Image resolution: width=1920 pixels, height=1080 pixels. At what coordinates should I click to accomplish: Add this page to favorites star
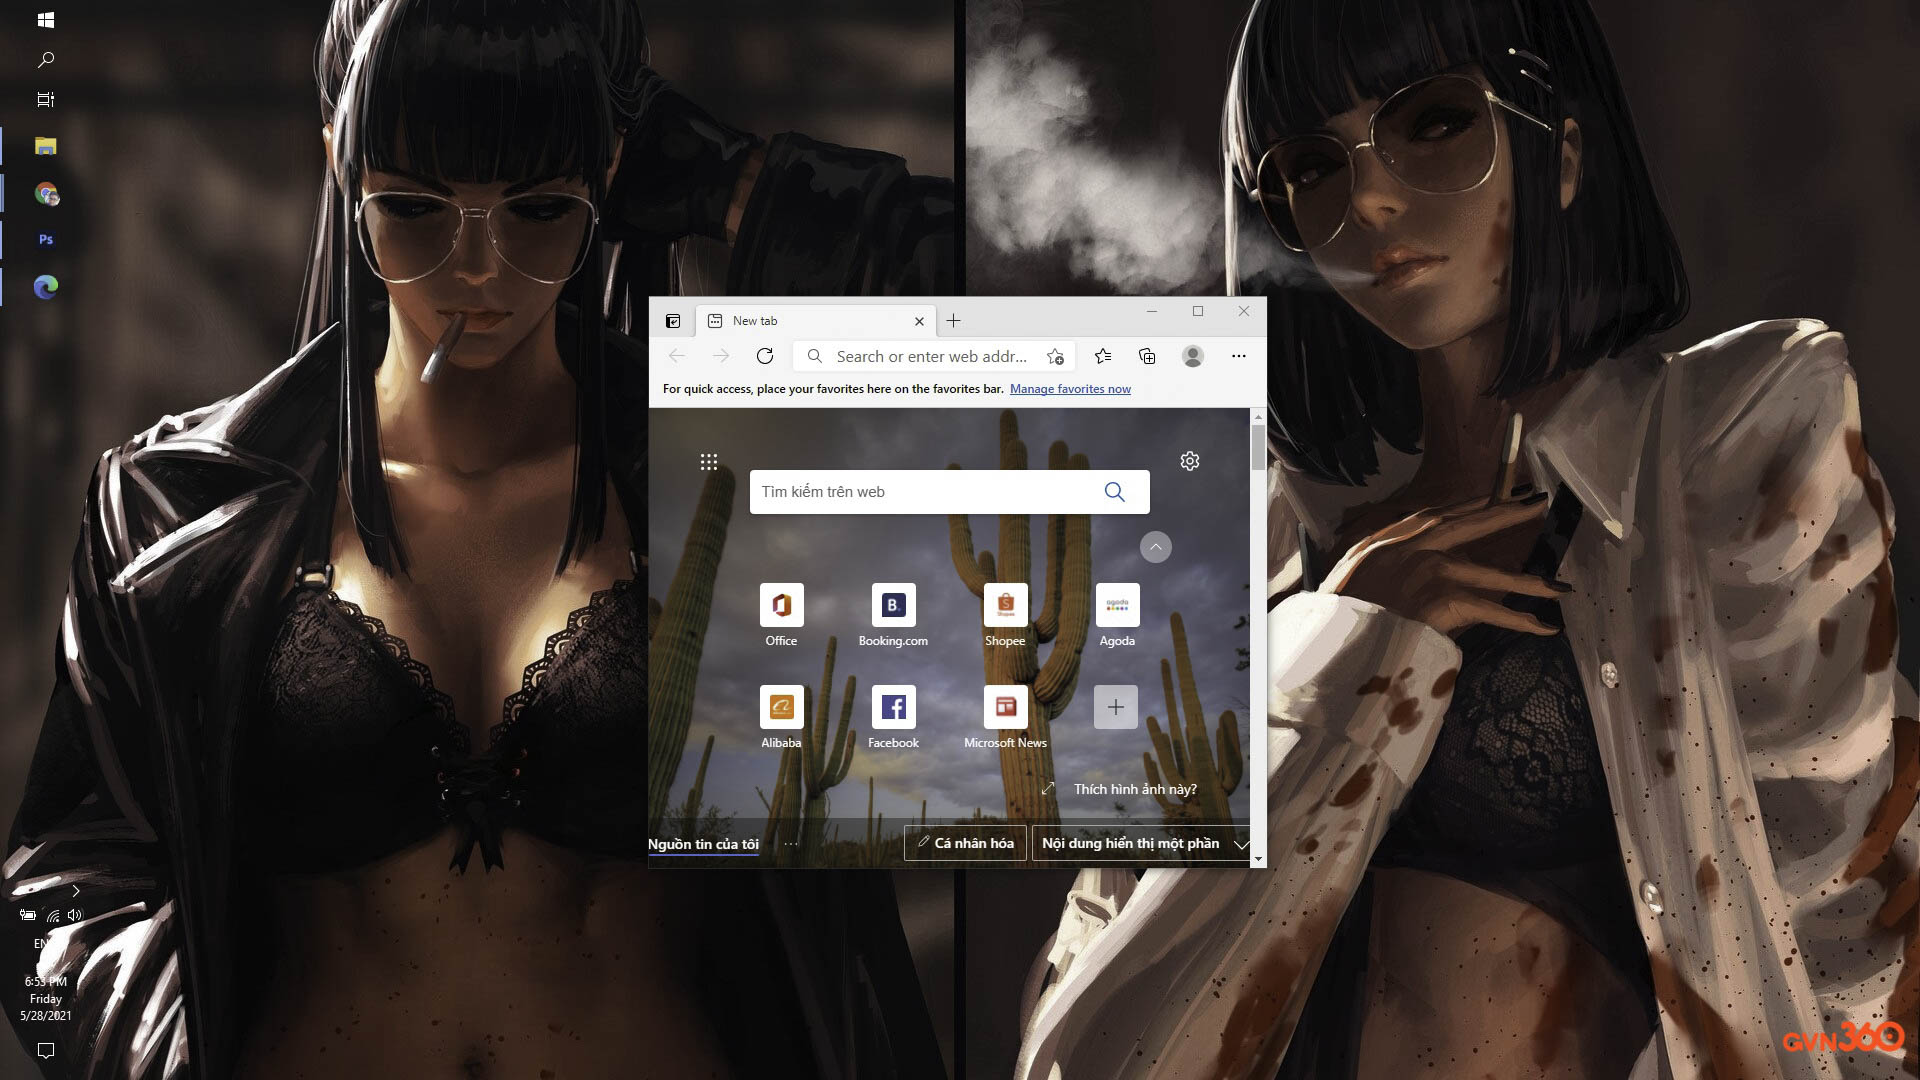[1055, 356]
